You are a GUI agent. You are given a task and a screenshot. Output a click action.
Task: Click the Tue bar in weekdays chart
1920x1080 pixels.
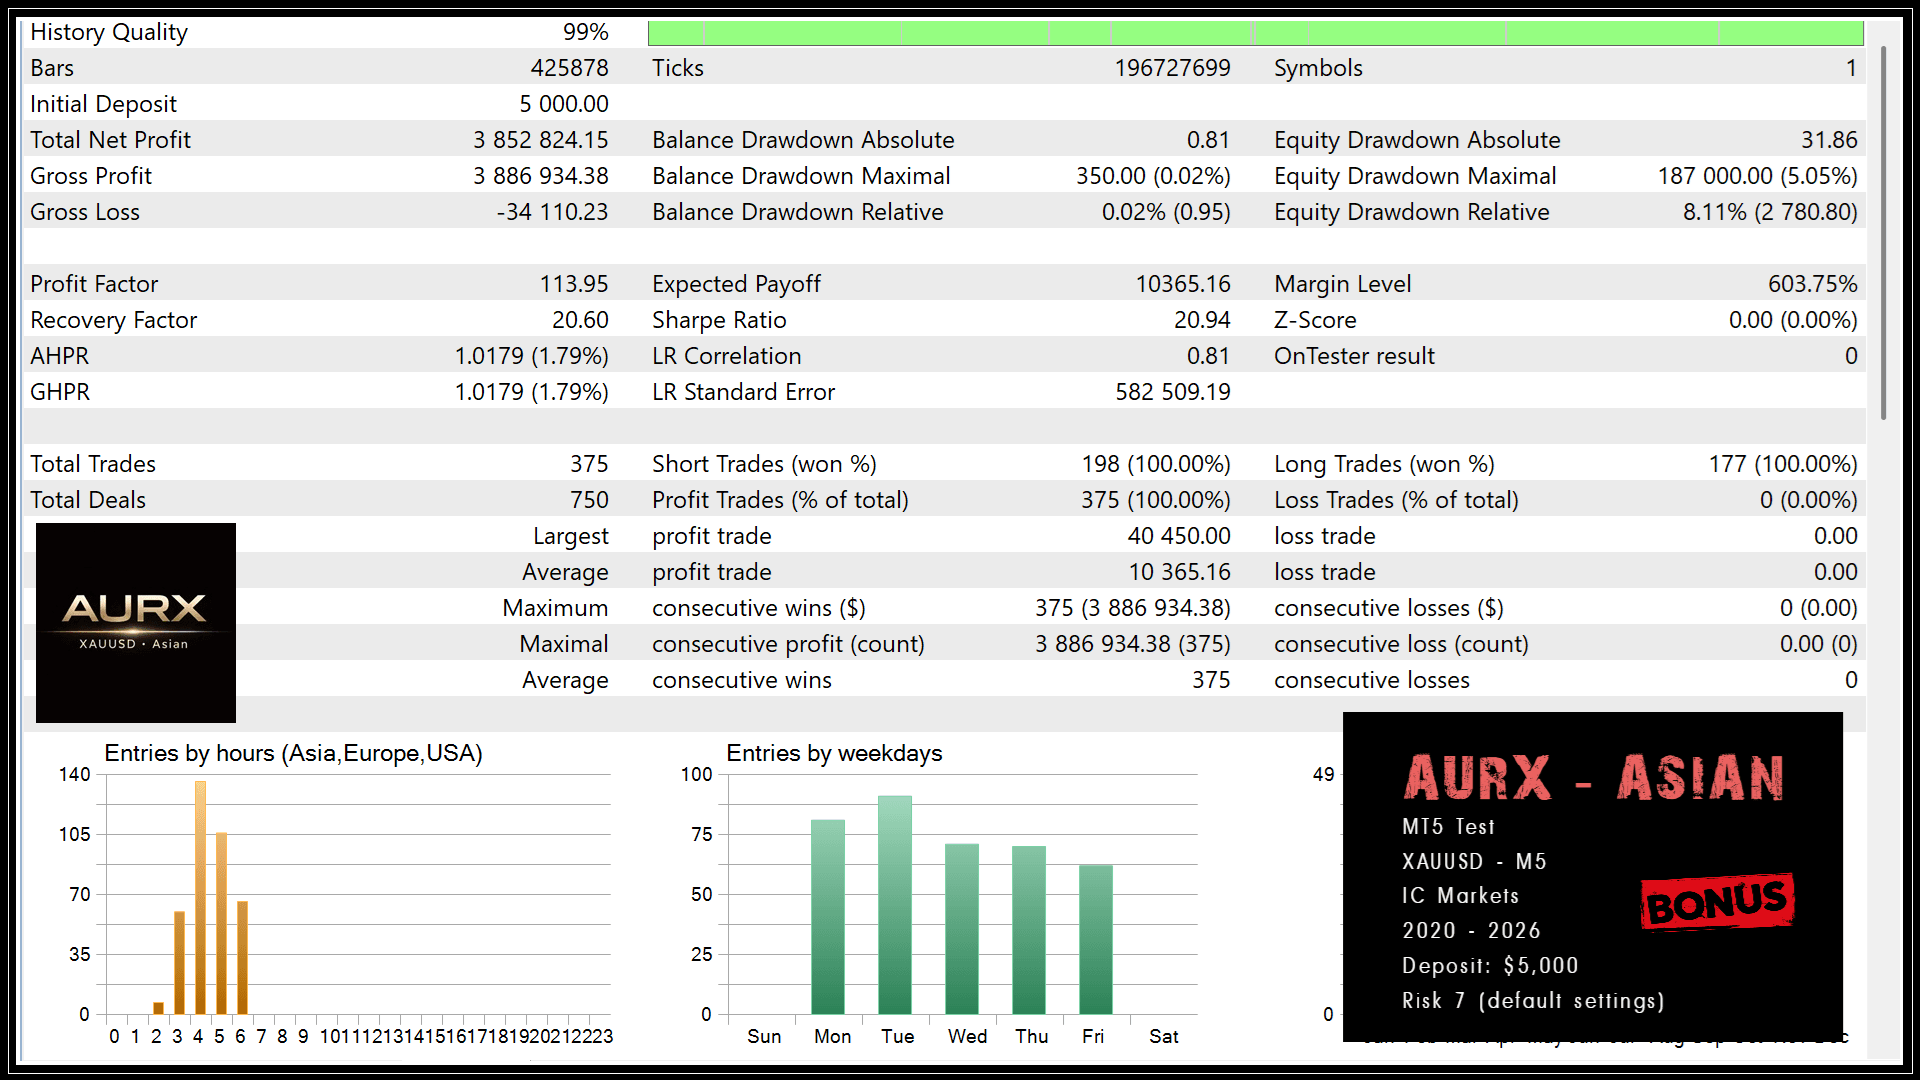[895, 904]
